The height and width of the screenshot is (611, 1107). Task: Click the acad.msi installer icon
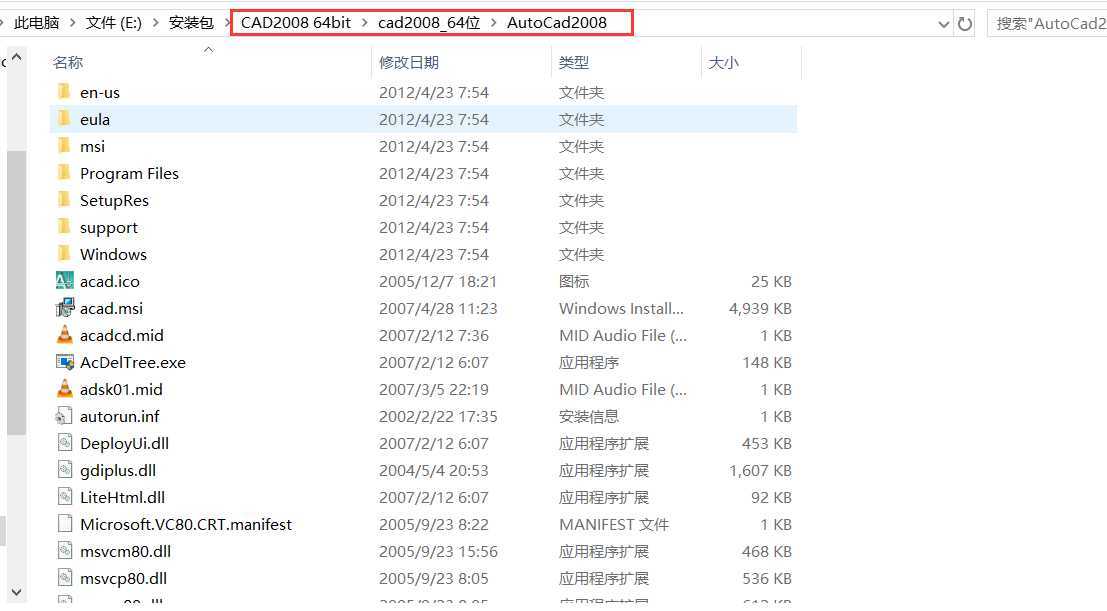tap(64, 308)
